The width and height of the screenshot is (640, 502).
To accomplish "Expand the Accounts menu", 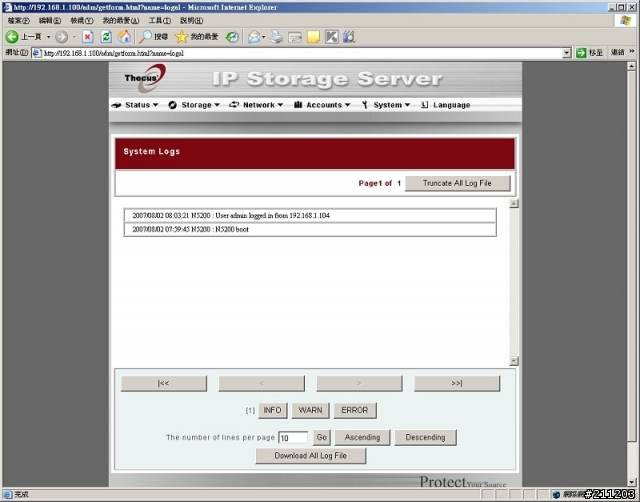I will [322, 105].
